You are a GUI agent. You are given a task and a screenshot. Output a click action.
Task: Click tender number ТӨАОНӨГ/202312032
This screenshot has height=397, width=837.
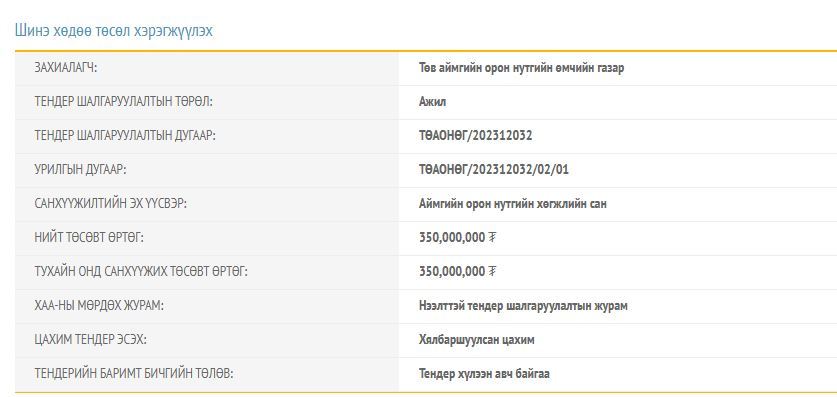coord(476,136)
